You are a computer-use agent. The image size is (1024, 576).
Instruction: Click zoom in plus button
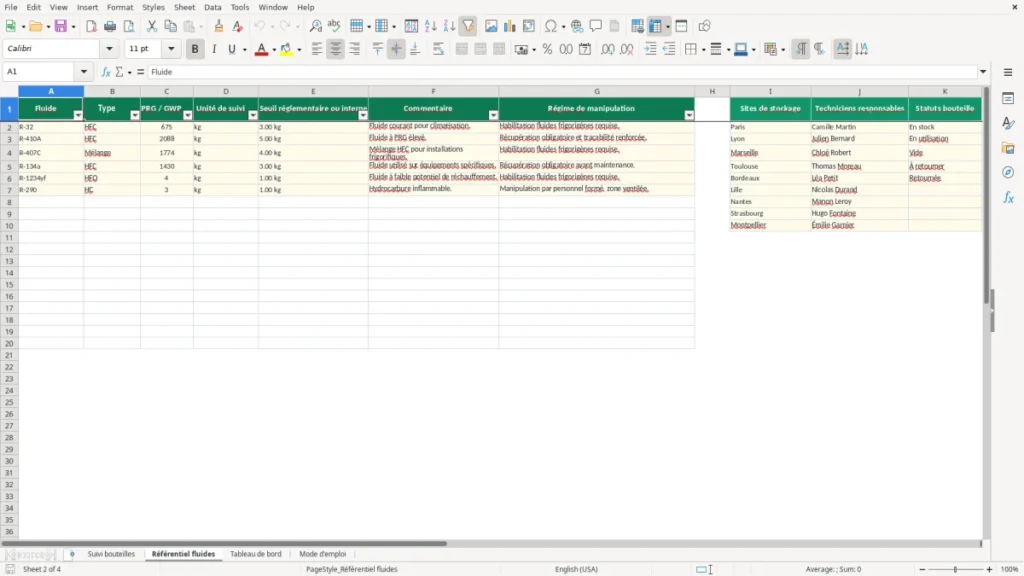click(x=989, y=569)
